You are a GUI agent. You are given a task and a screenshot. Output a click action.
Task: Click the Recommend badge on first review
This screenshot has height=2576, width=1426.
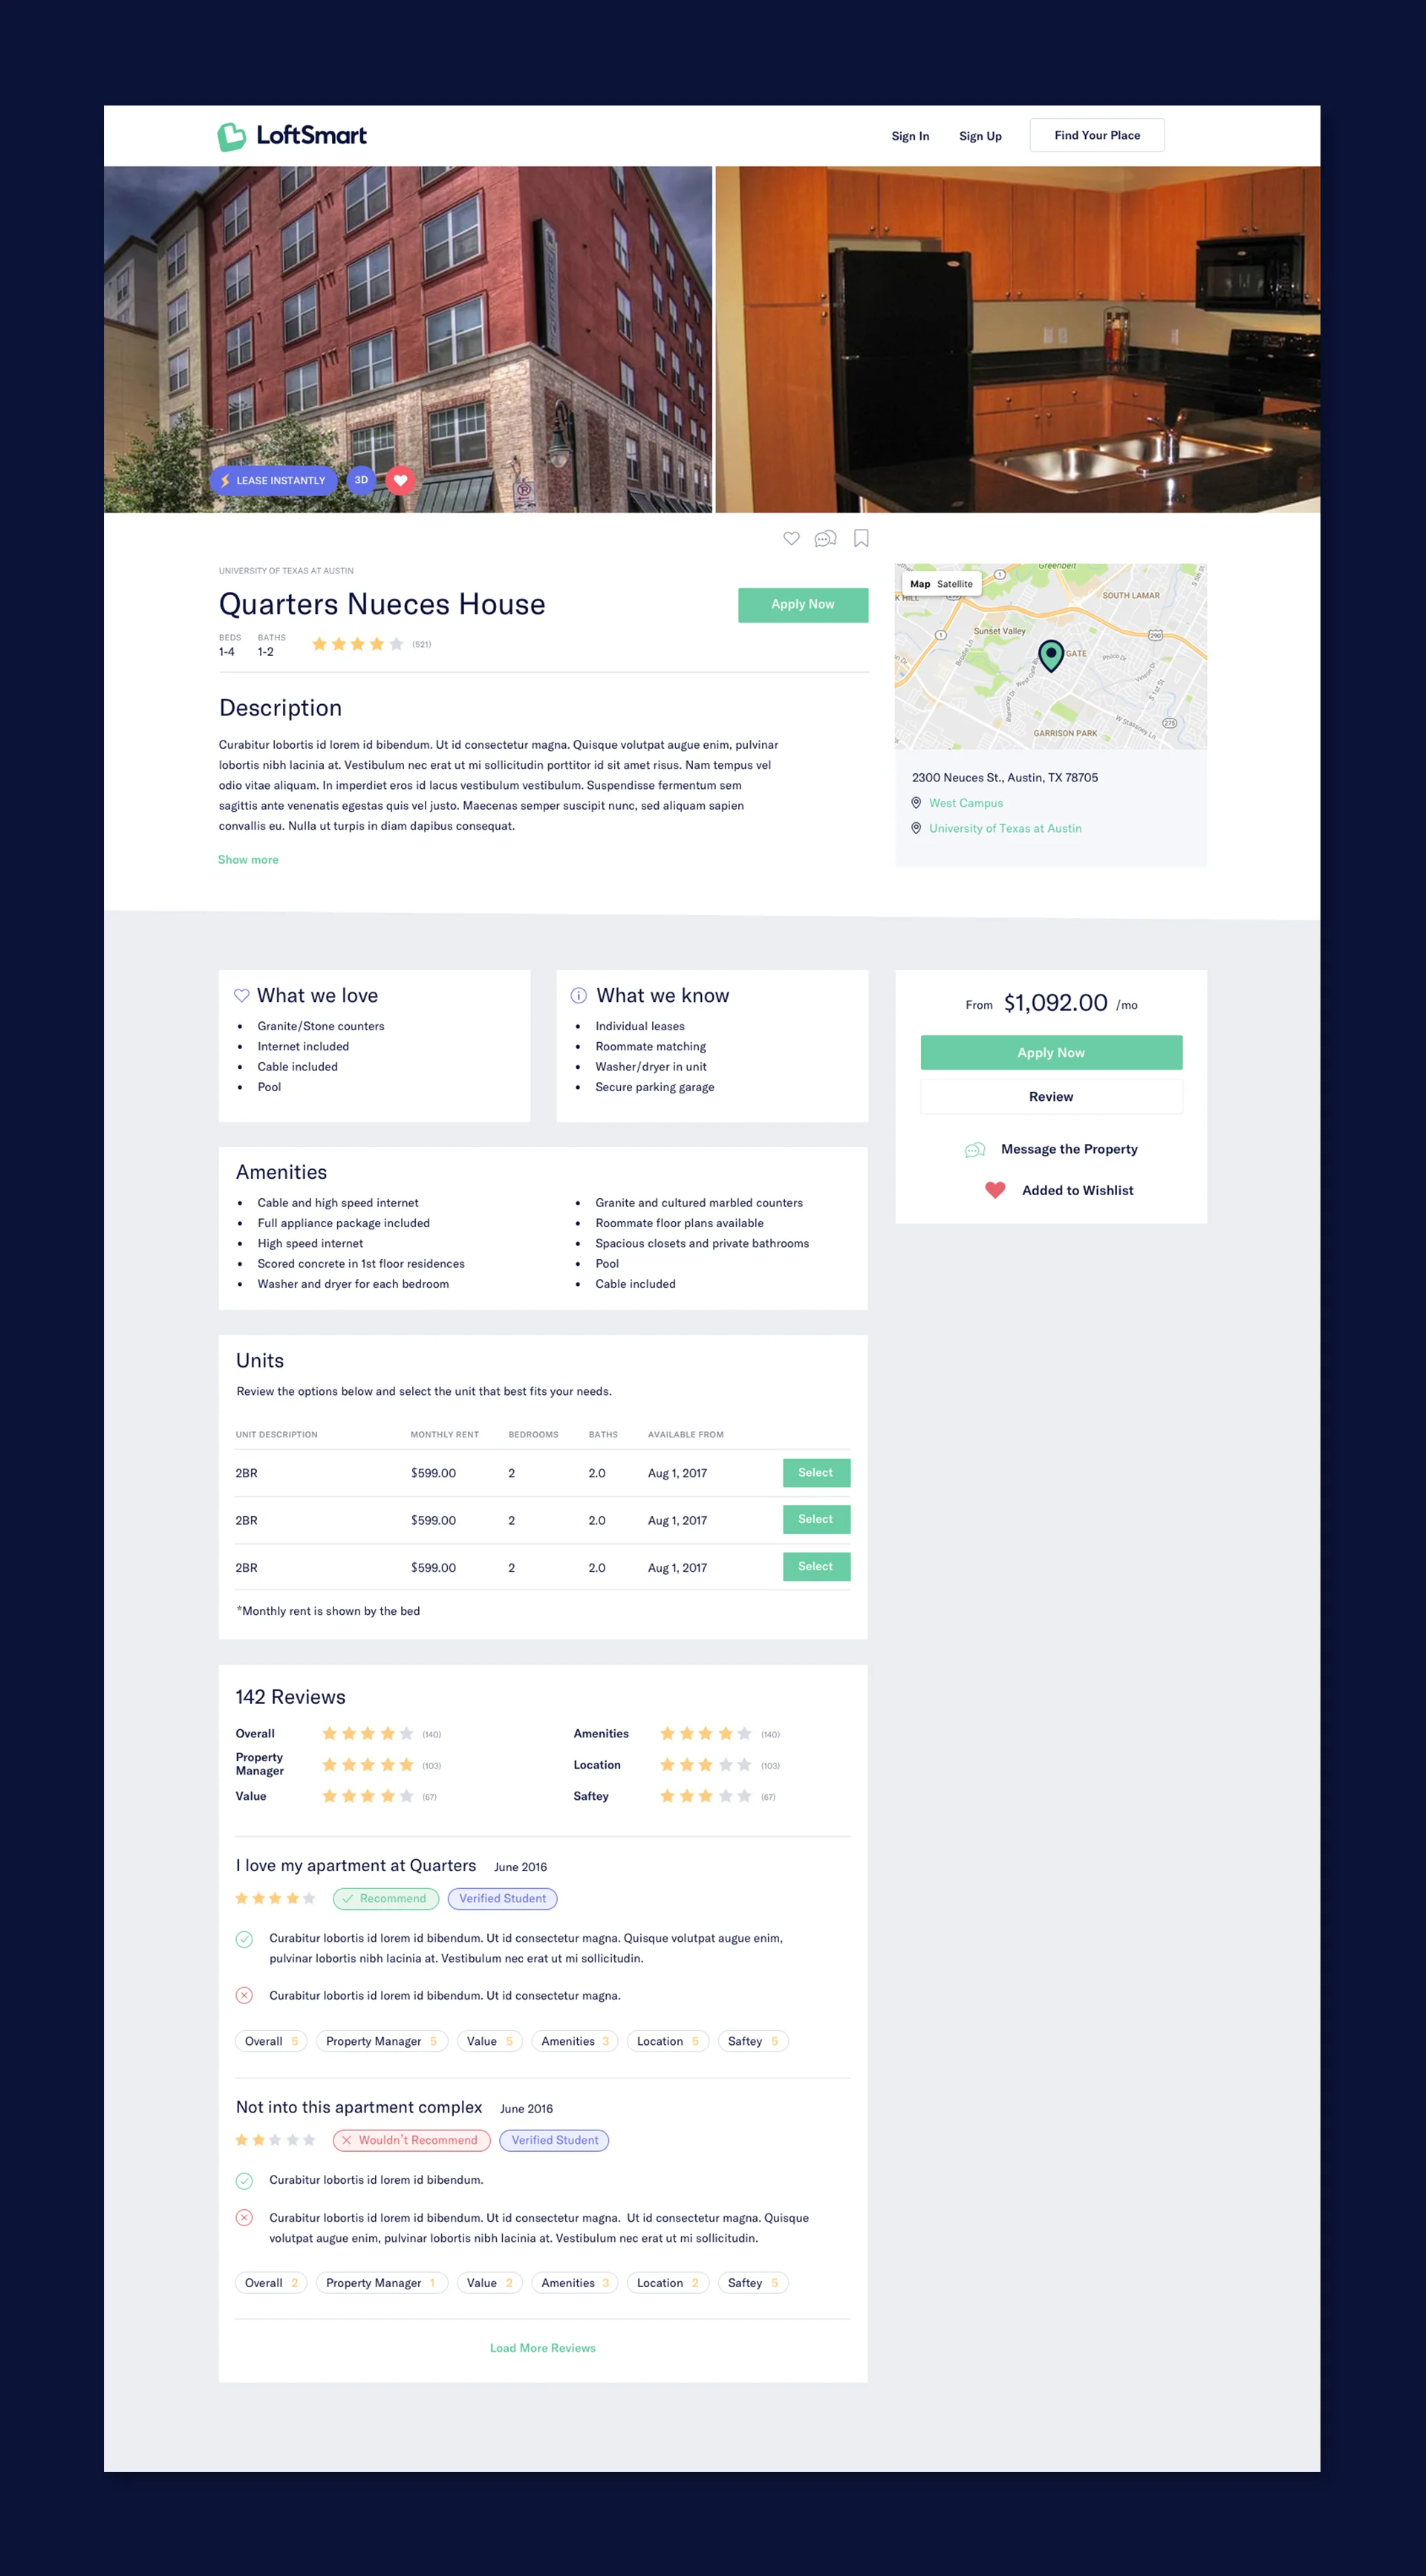(386, 1898)
